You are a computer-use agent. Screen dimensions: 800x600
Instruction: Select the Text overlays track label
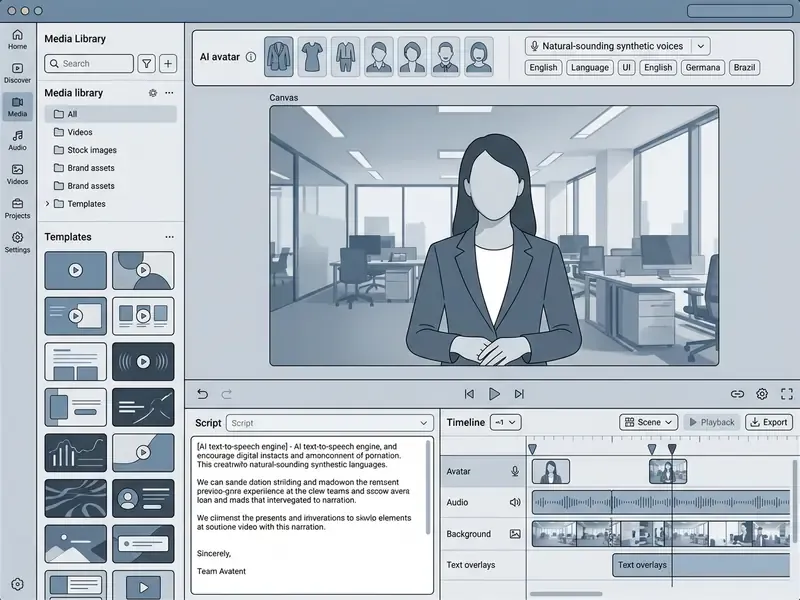(471, 565)
